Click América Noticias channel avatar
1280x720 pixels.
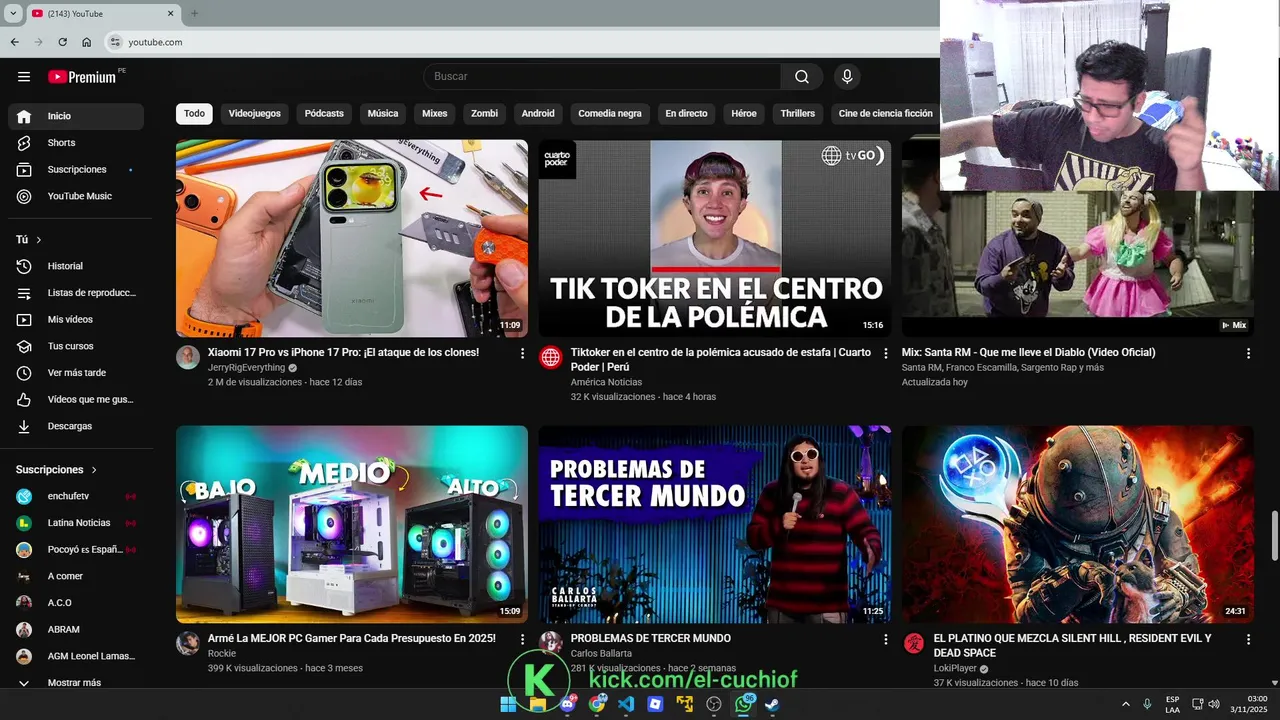click(x=551, y=357)
